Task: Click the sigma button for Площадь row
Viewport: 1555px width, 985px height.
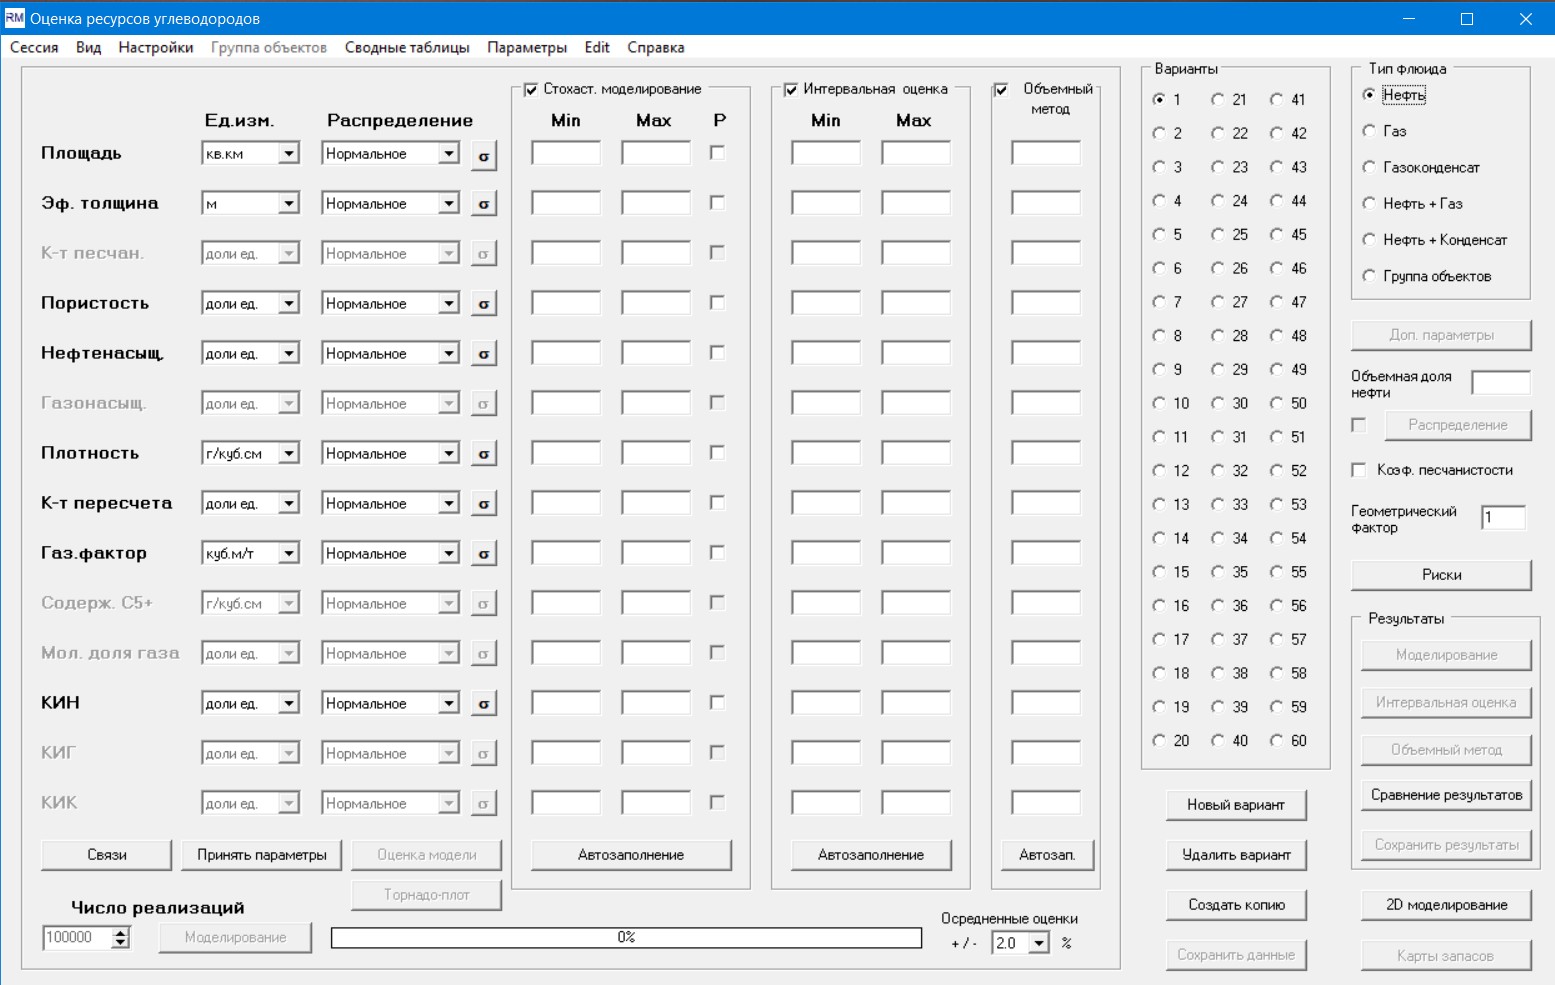Action: click(483, 155)
